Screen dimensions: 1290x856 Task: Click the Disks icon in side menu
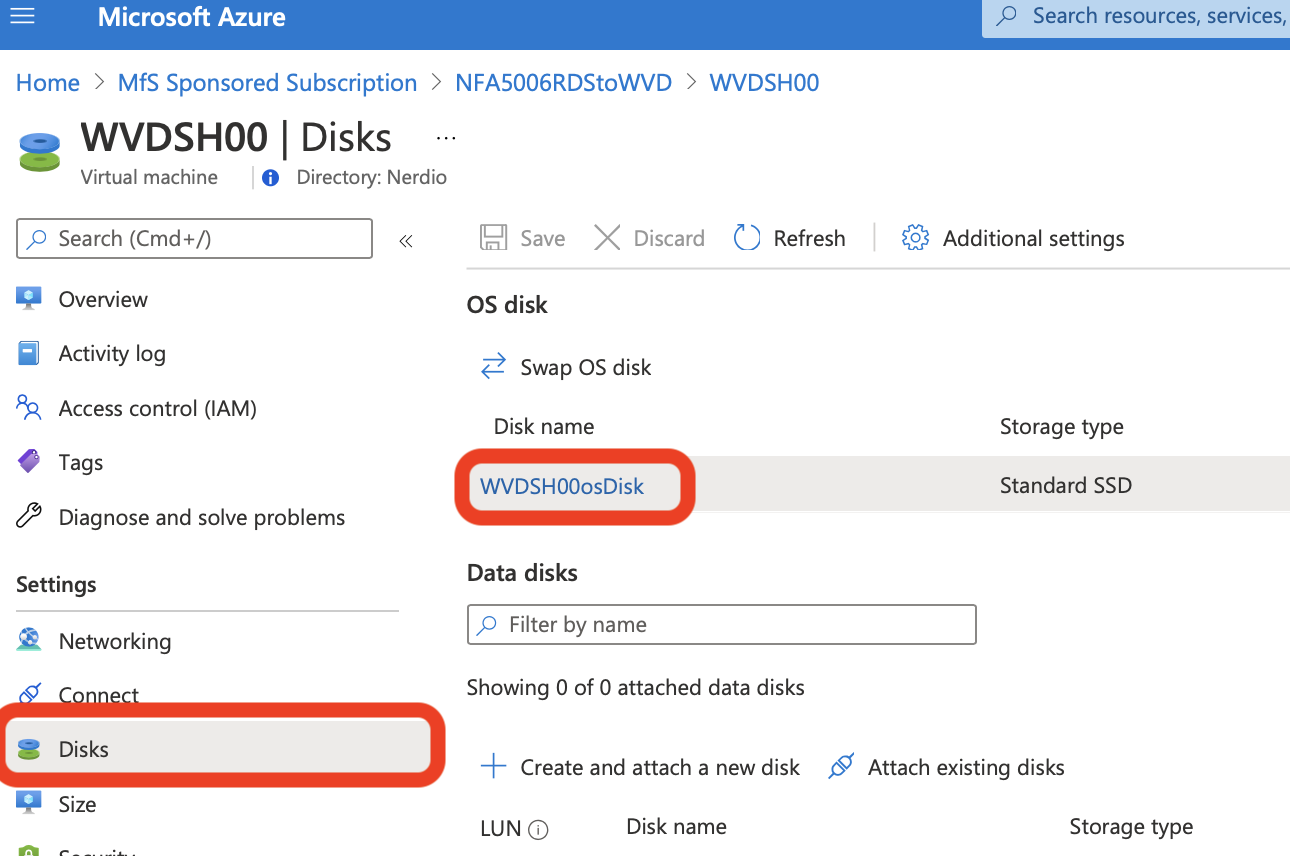point(29,749)
